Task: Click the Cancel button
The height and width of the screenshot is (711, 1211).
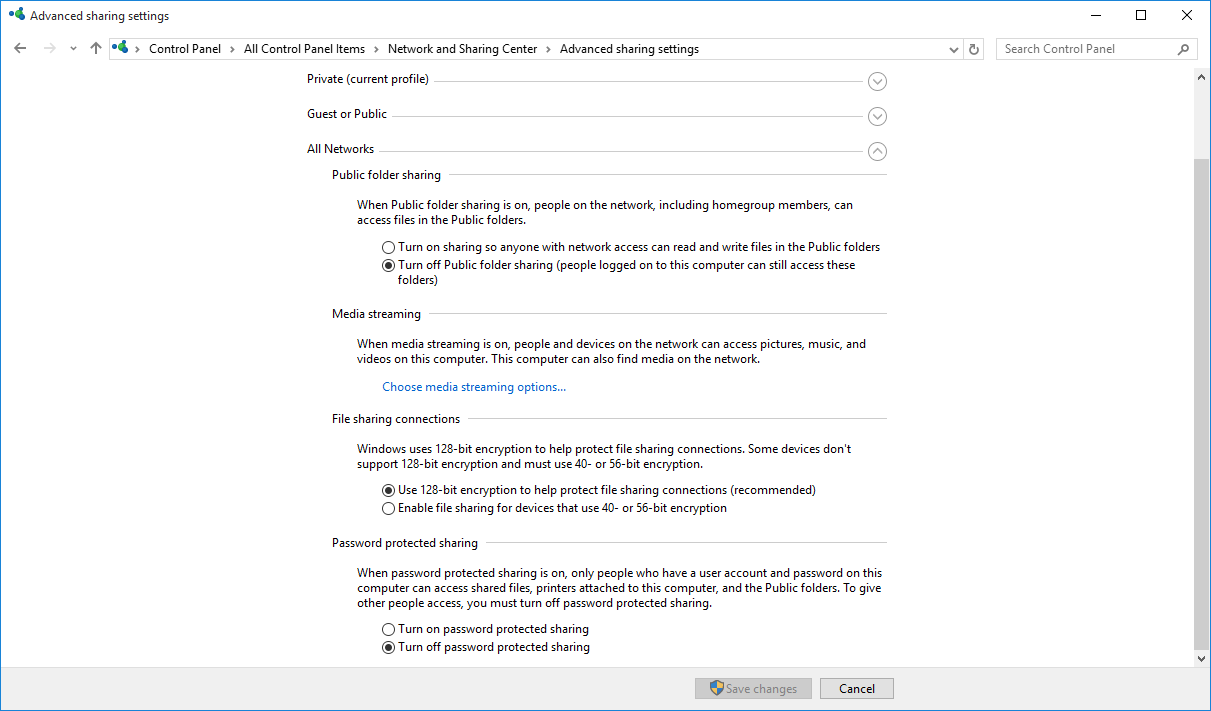Action: click(856, 689)
